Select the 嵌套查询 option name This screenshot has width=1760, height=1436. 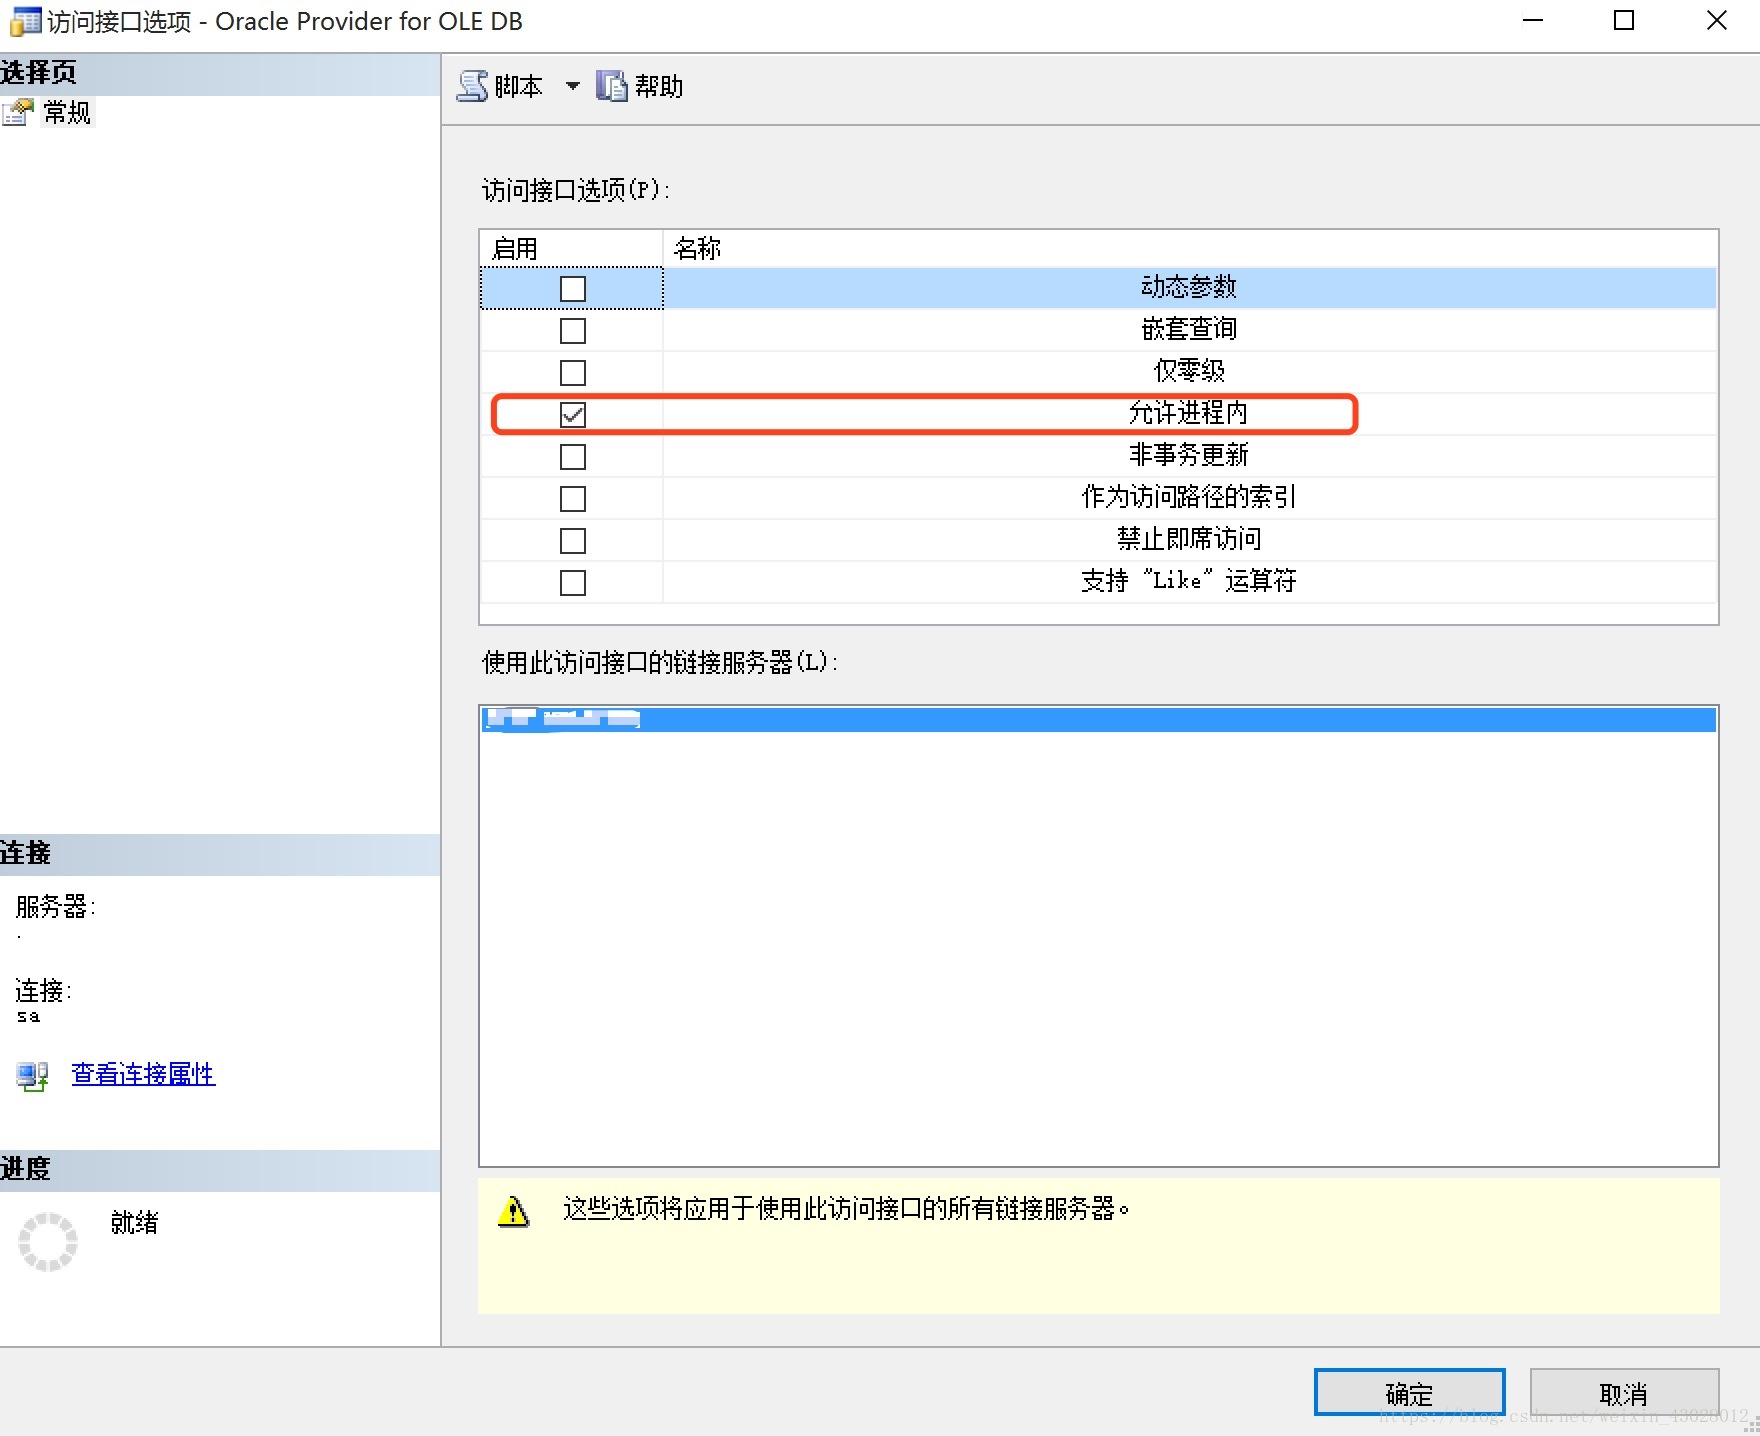tap(1189, 329)
